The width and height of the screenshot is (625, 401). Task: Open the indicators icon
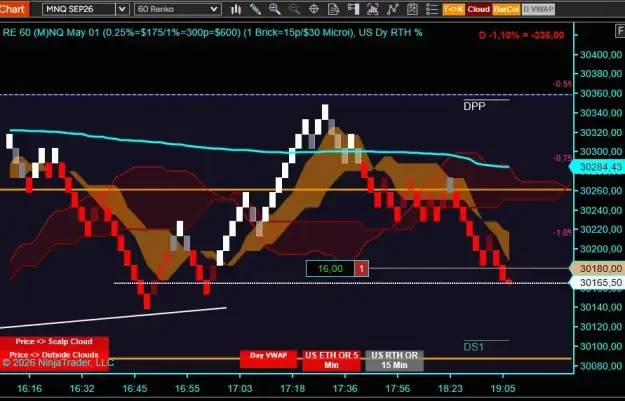(x=373, y=9)
